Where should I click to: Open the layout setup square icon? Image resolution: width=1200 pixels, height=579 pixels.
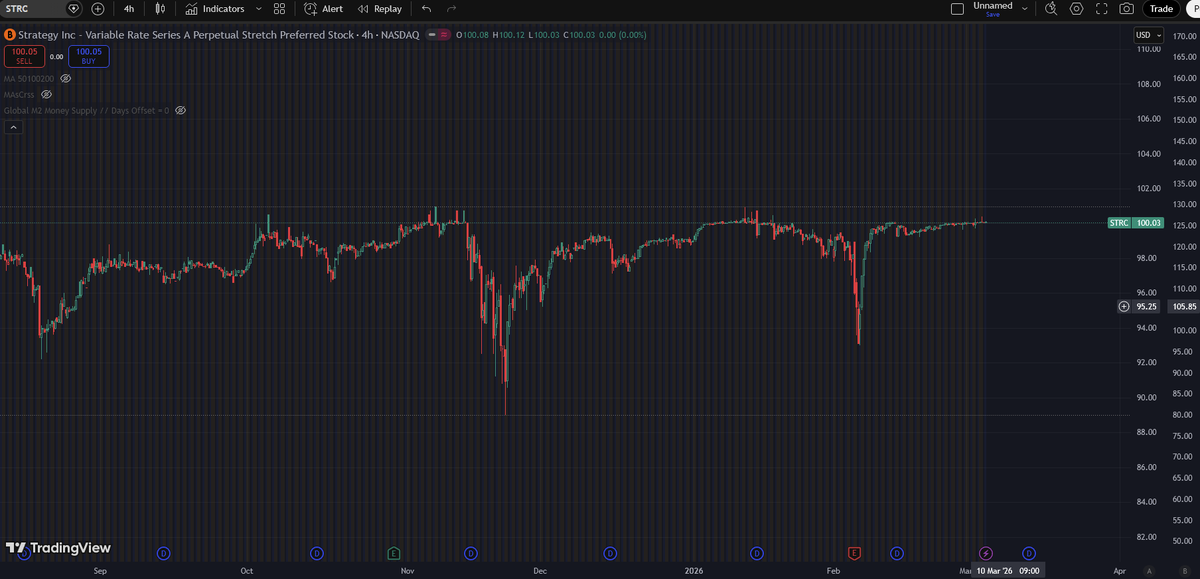[x=957, y=9]
